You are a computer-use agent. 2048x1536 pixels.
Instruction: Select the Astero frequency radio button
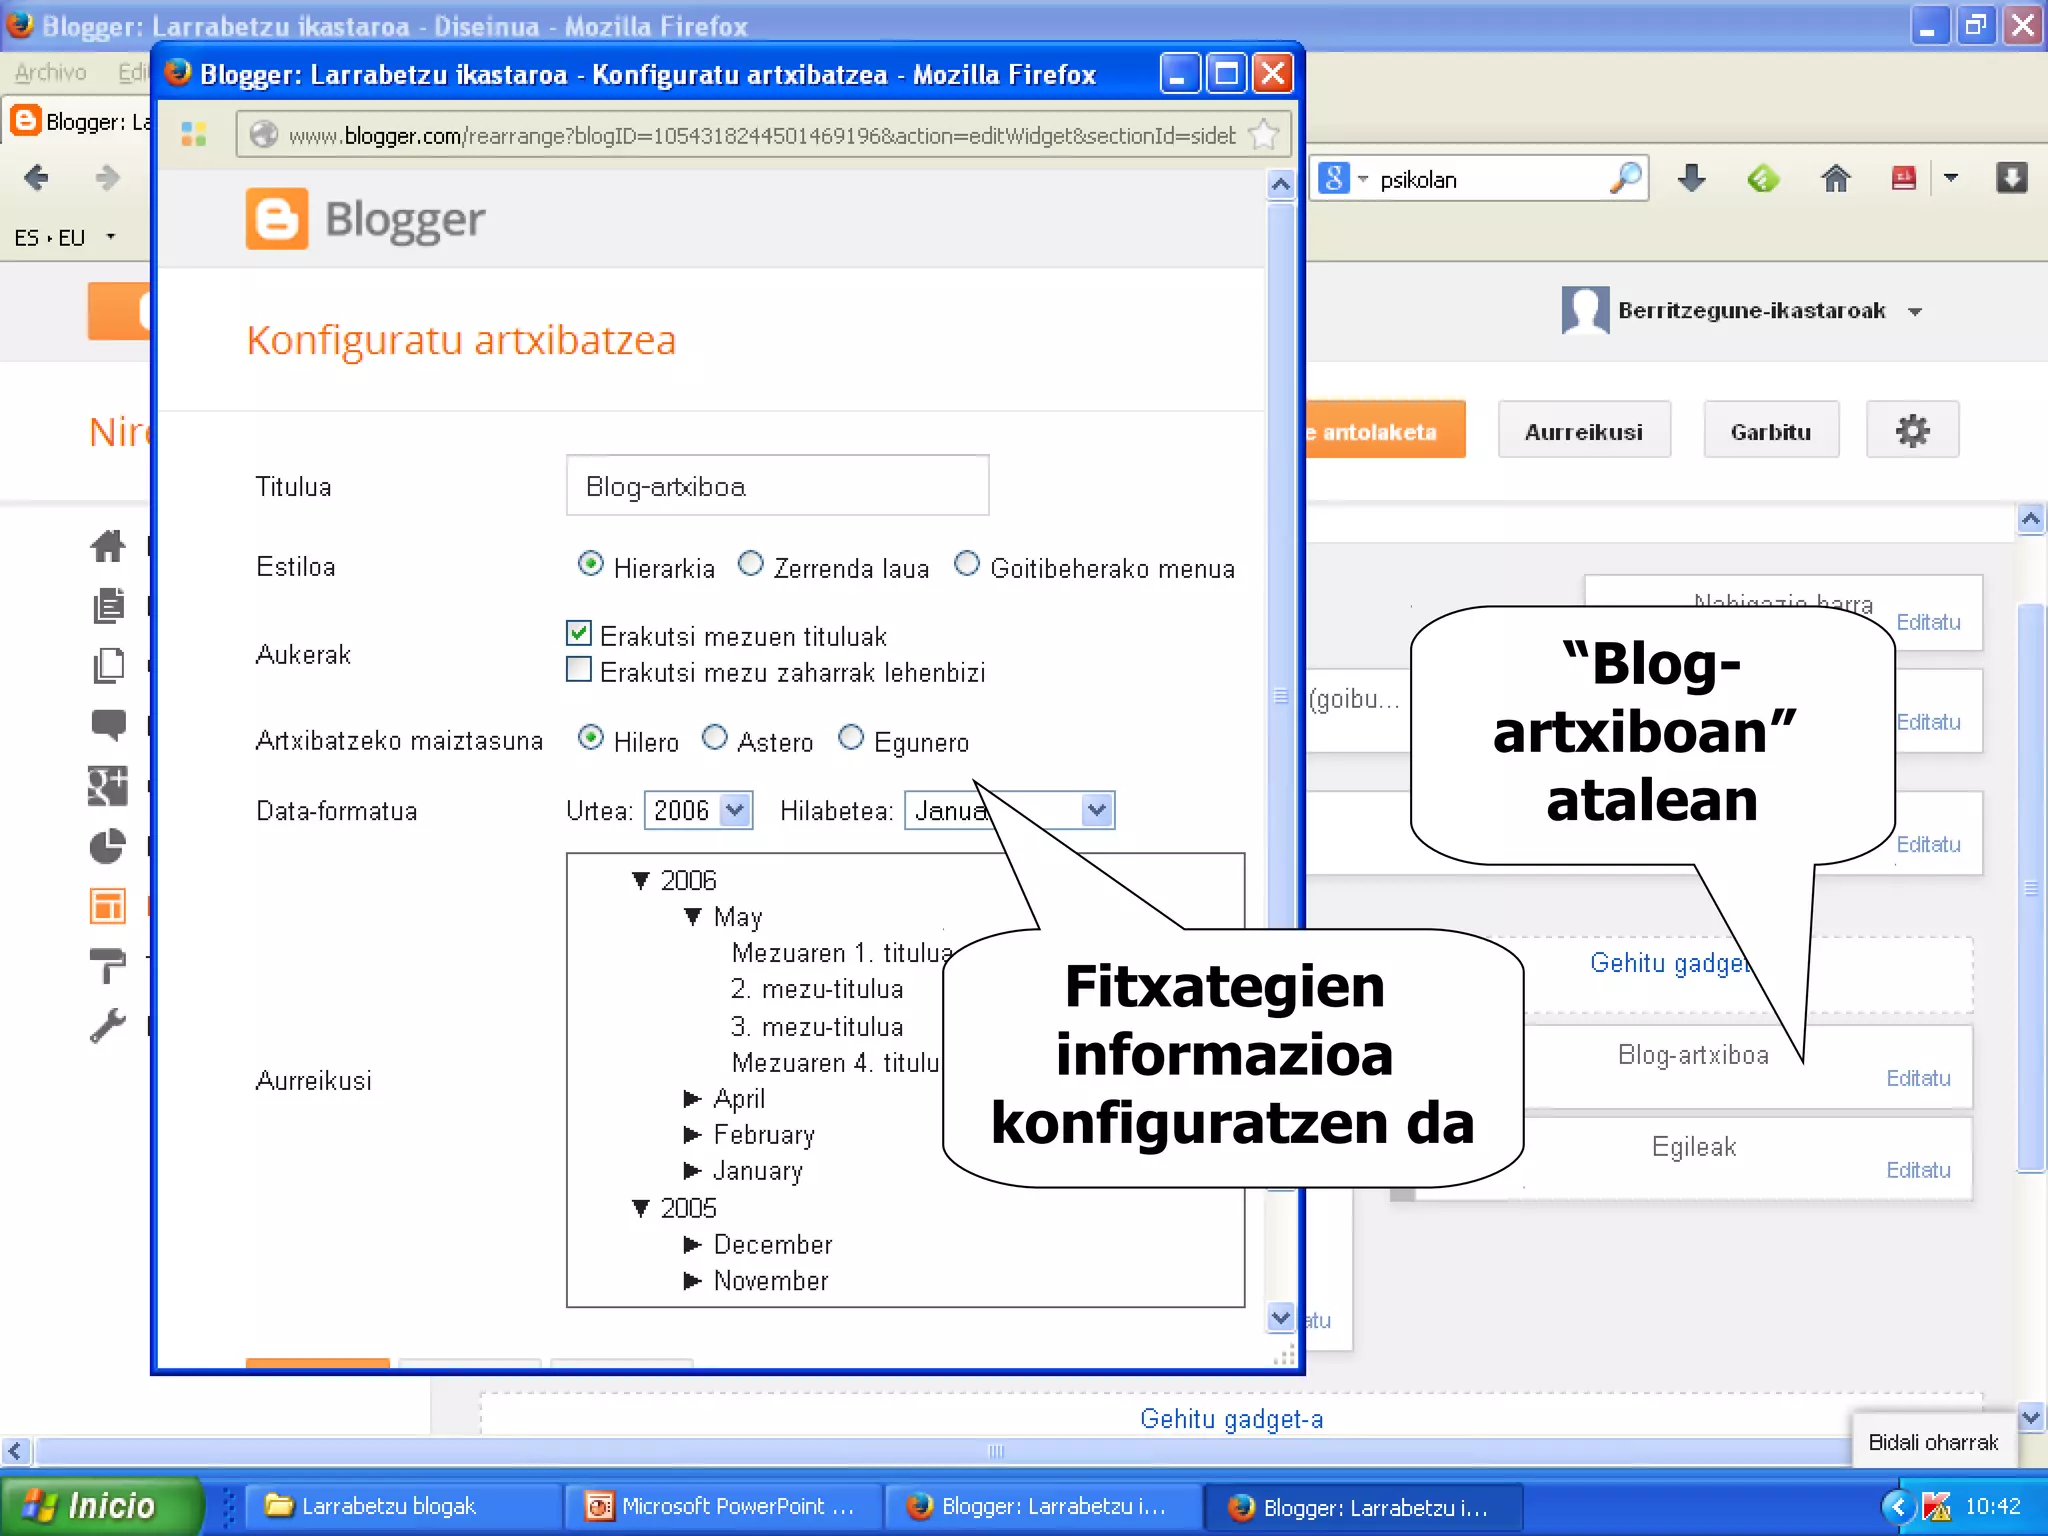pos(714,738)
